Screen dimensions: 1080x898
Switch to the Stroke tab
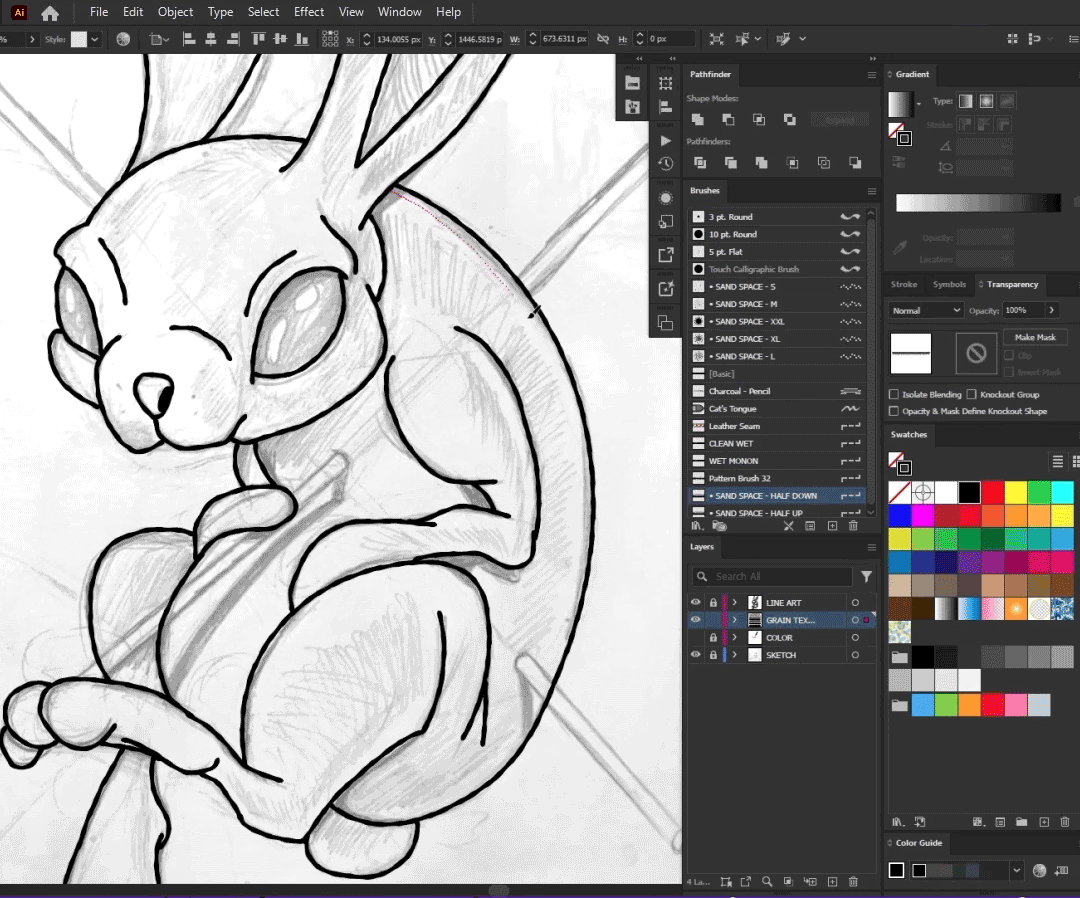[x=904, y=284]
